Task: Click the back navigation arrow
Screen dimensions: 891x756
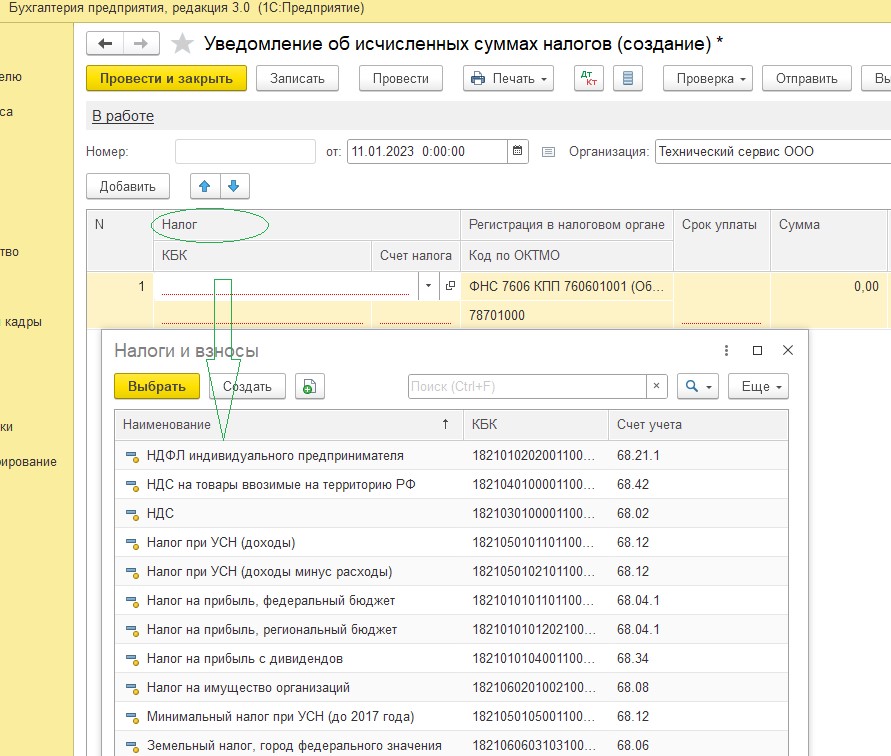Action: point(105,44)
